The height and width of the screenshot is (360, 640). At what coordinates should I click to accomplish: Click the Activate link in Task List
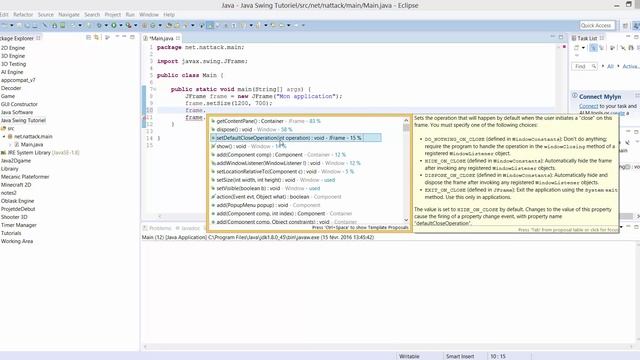(631, 66)
